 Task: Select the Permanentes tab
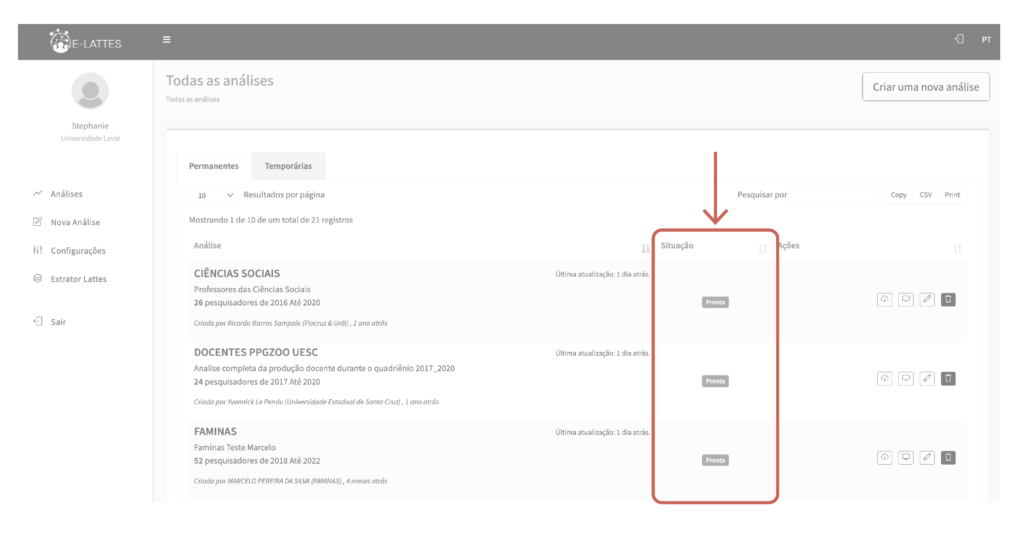[x=214, y=165]
